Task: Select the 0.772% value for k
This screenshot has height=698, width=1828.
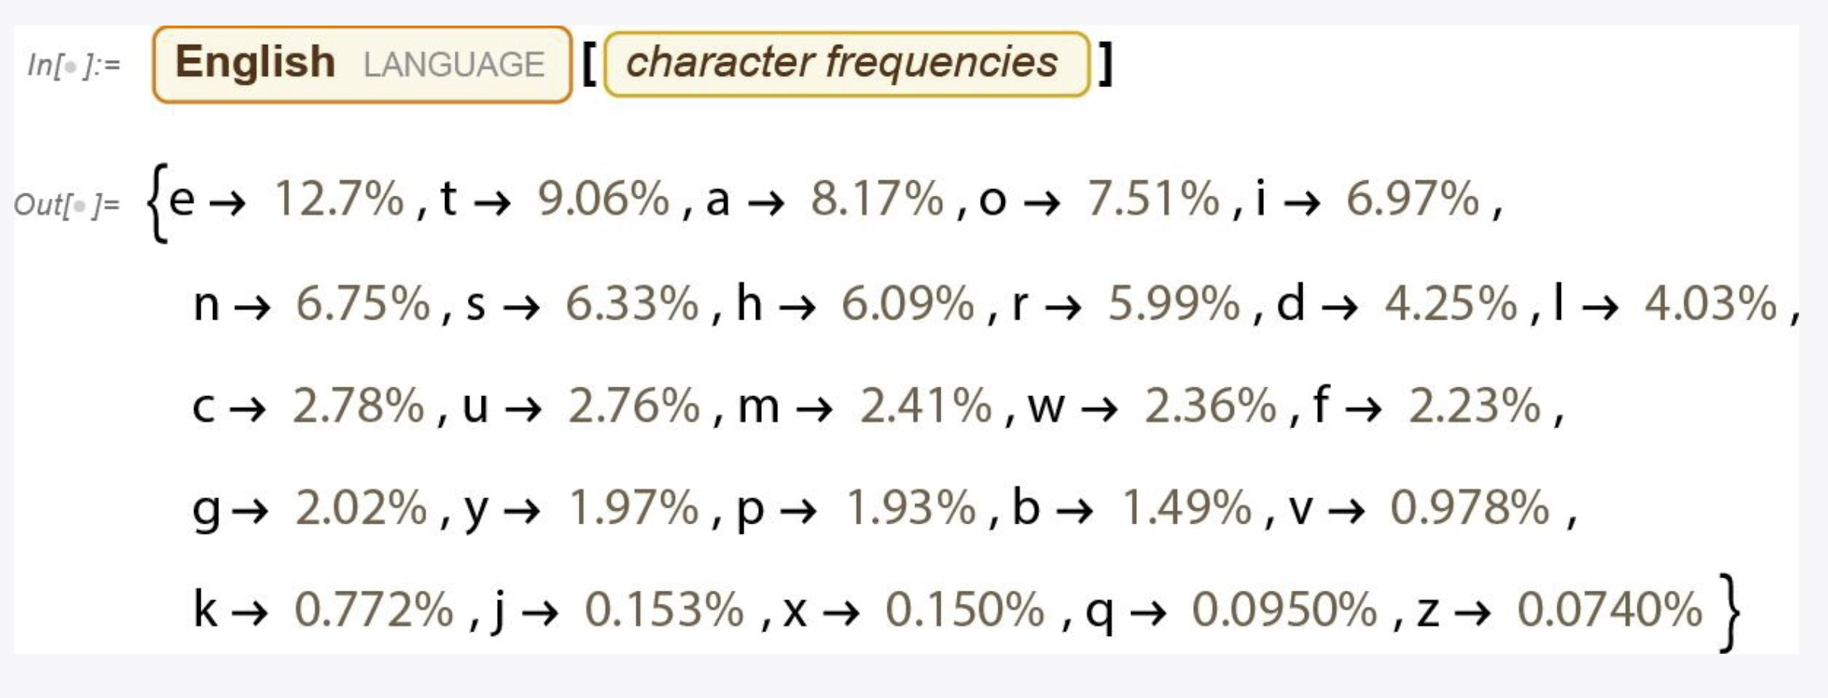Action: pos(374,610)
